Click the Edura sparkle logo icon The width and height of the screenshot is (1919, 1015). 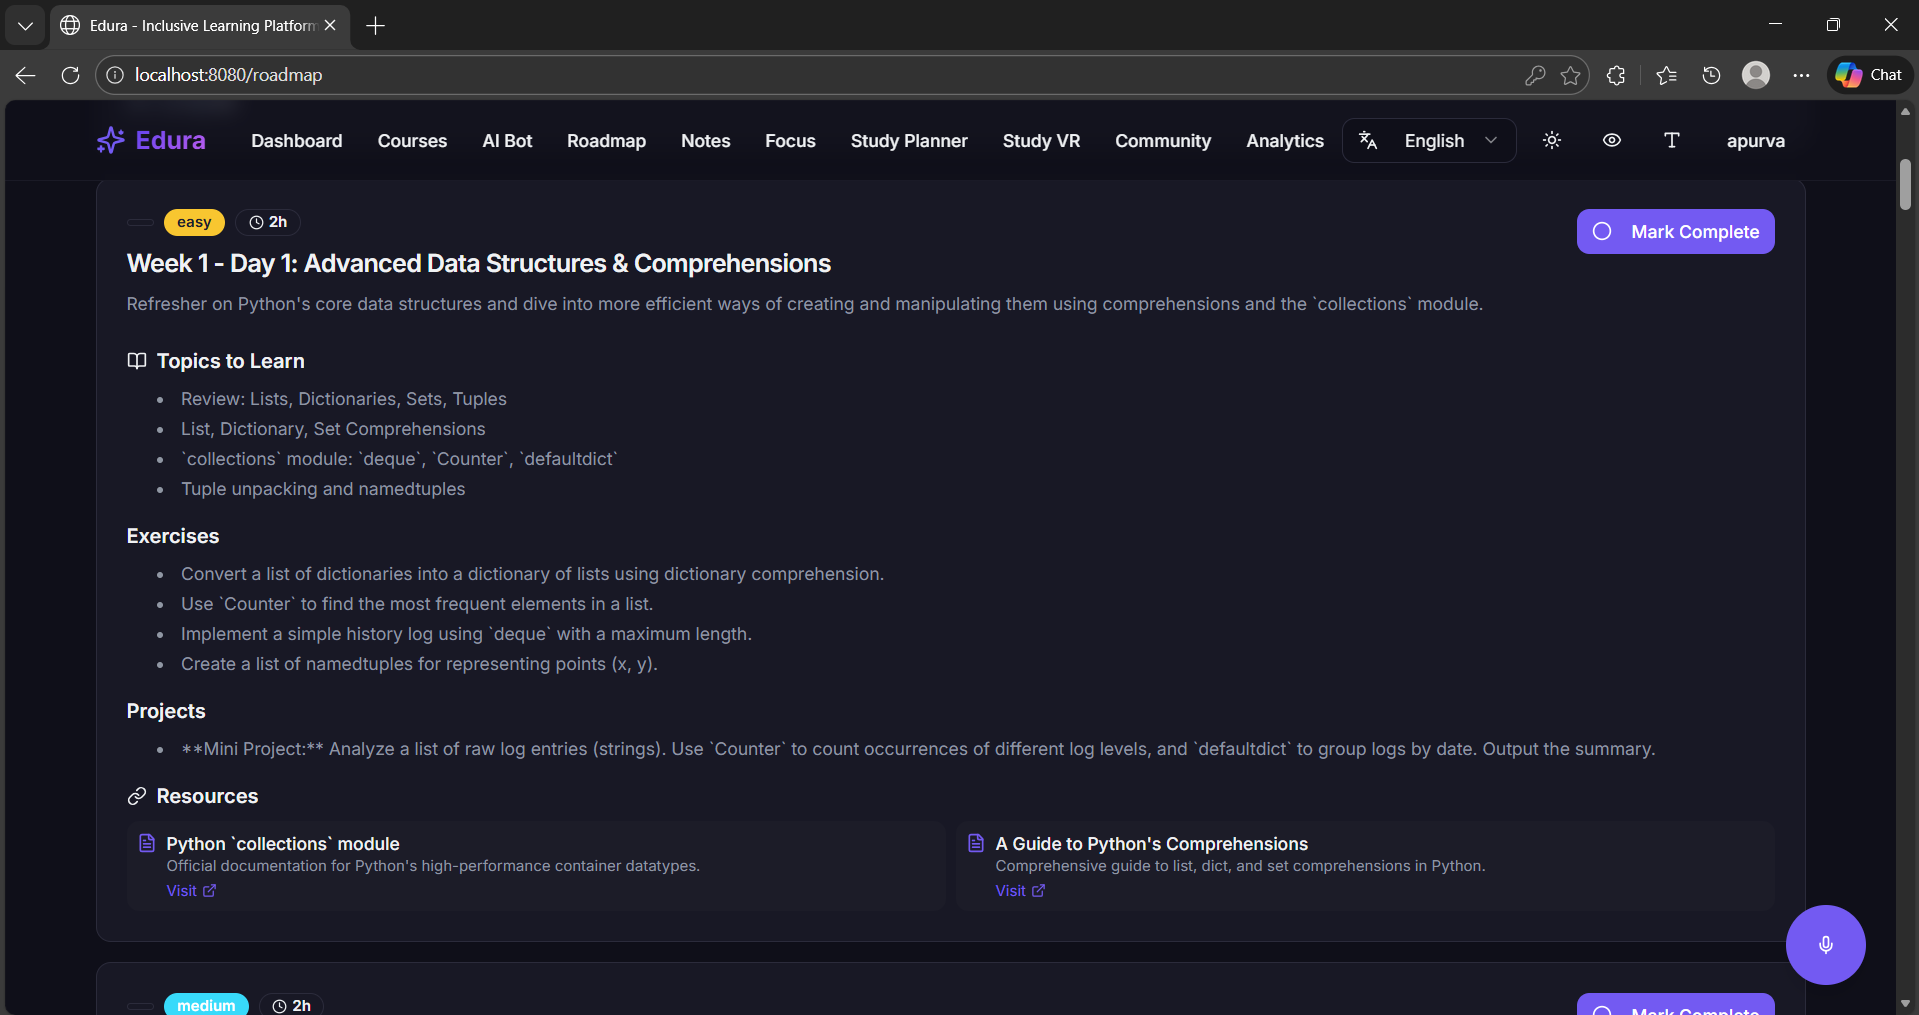pyautogui.click(x=110, y=141)
